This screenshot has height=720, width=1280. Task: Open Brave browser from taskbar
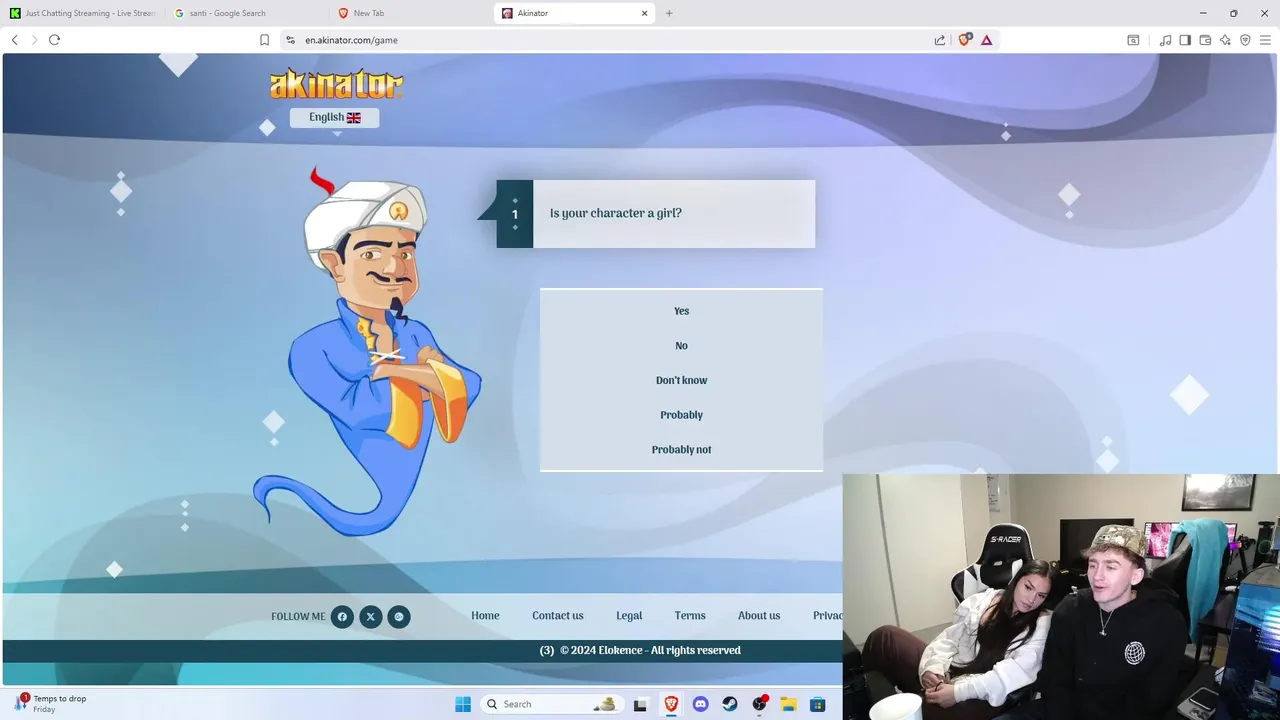(x=671, y=704)
